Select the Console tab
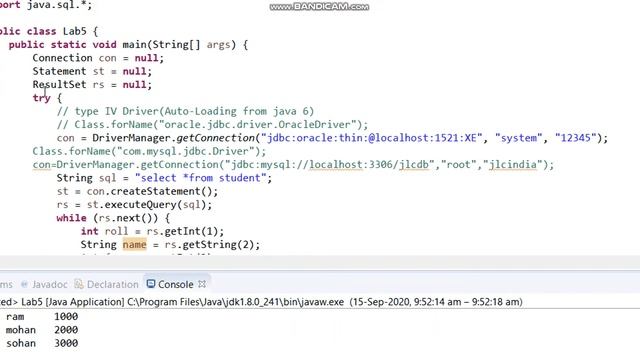 click(176, 284)
